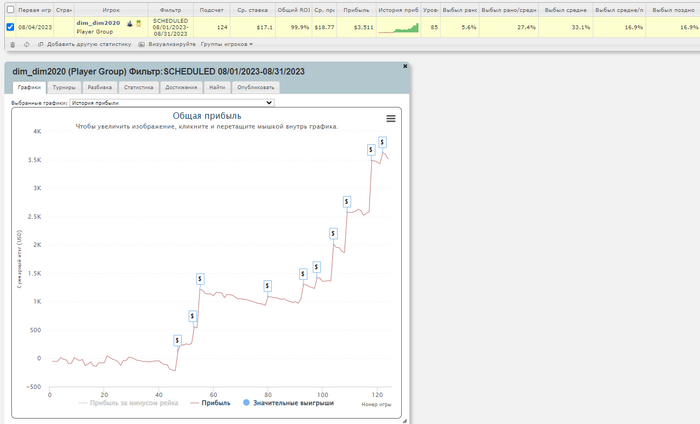This screenshot has width=700, height=424.
Task: Click the topmost $ win marker near game 122
Action: (382, 142)
